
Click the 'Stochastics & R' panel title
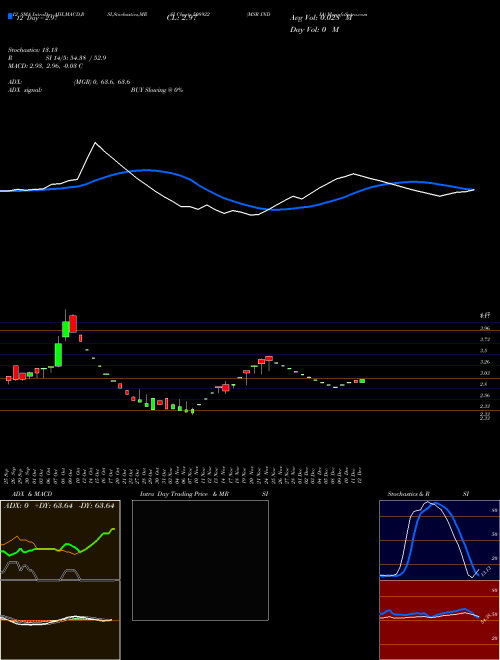coord(409,494)
